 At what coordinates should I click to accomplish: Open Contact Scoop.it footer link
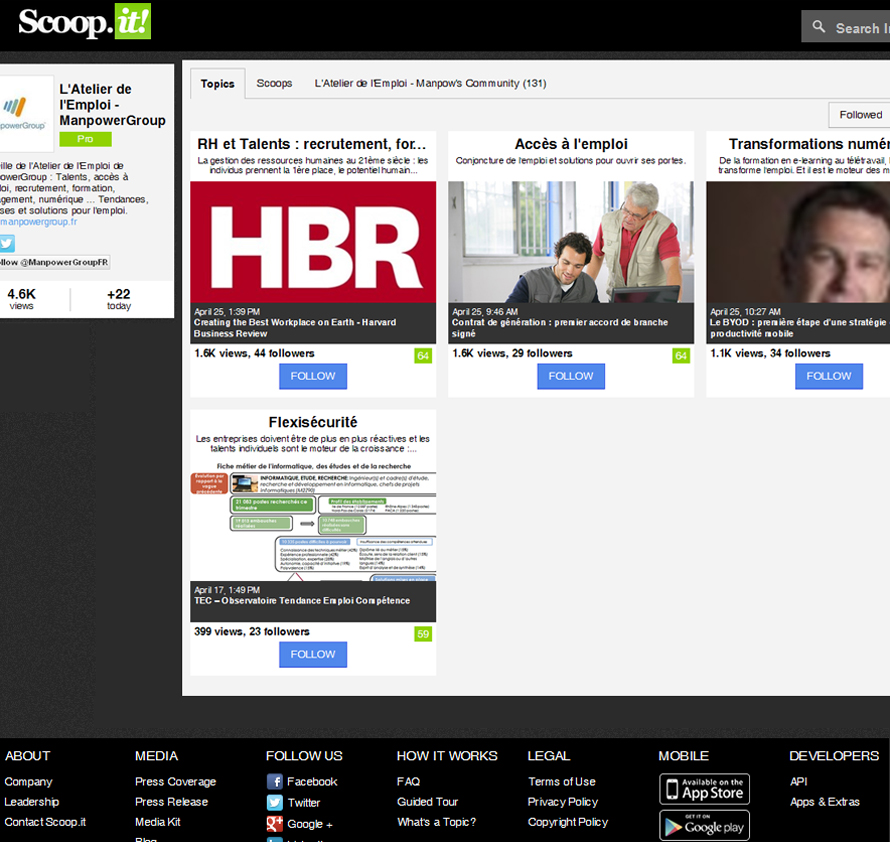(45, 822)
